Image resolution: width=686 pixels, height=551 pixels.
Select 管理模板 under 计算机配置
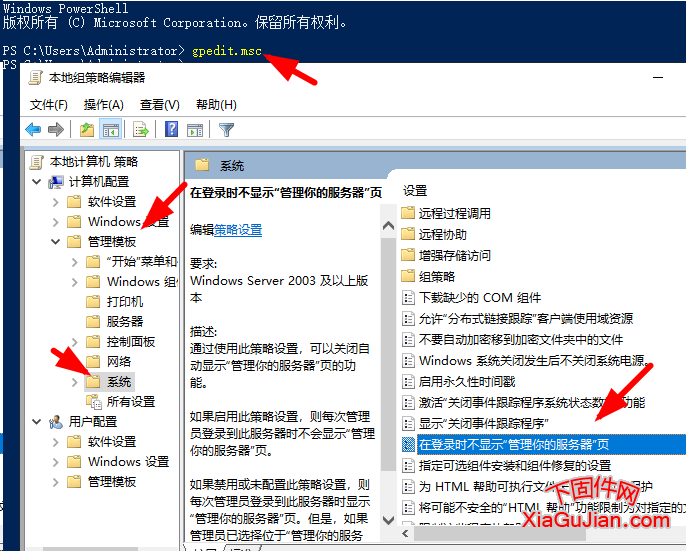pos(112,242)
